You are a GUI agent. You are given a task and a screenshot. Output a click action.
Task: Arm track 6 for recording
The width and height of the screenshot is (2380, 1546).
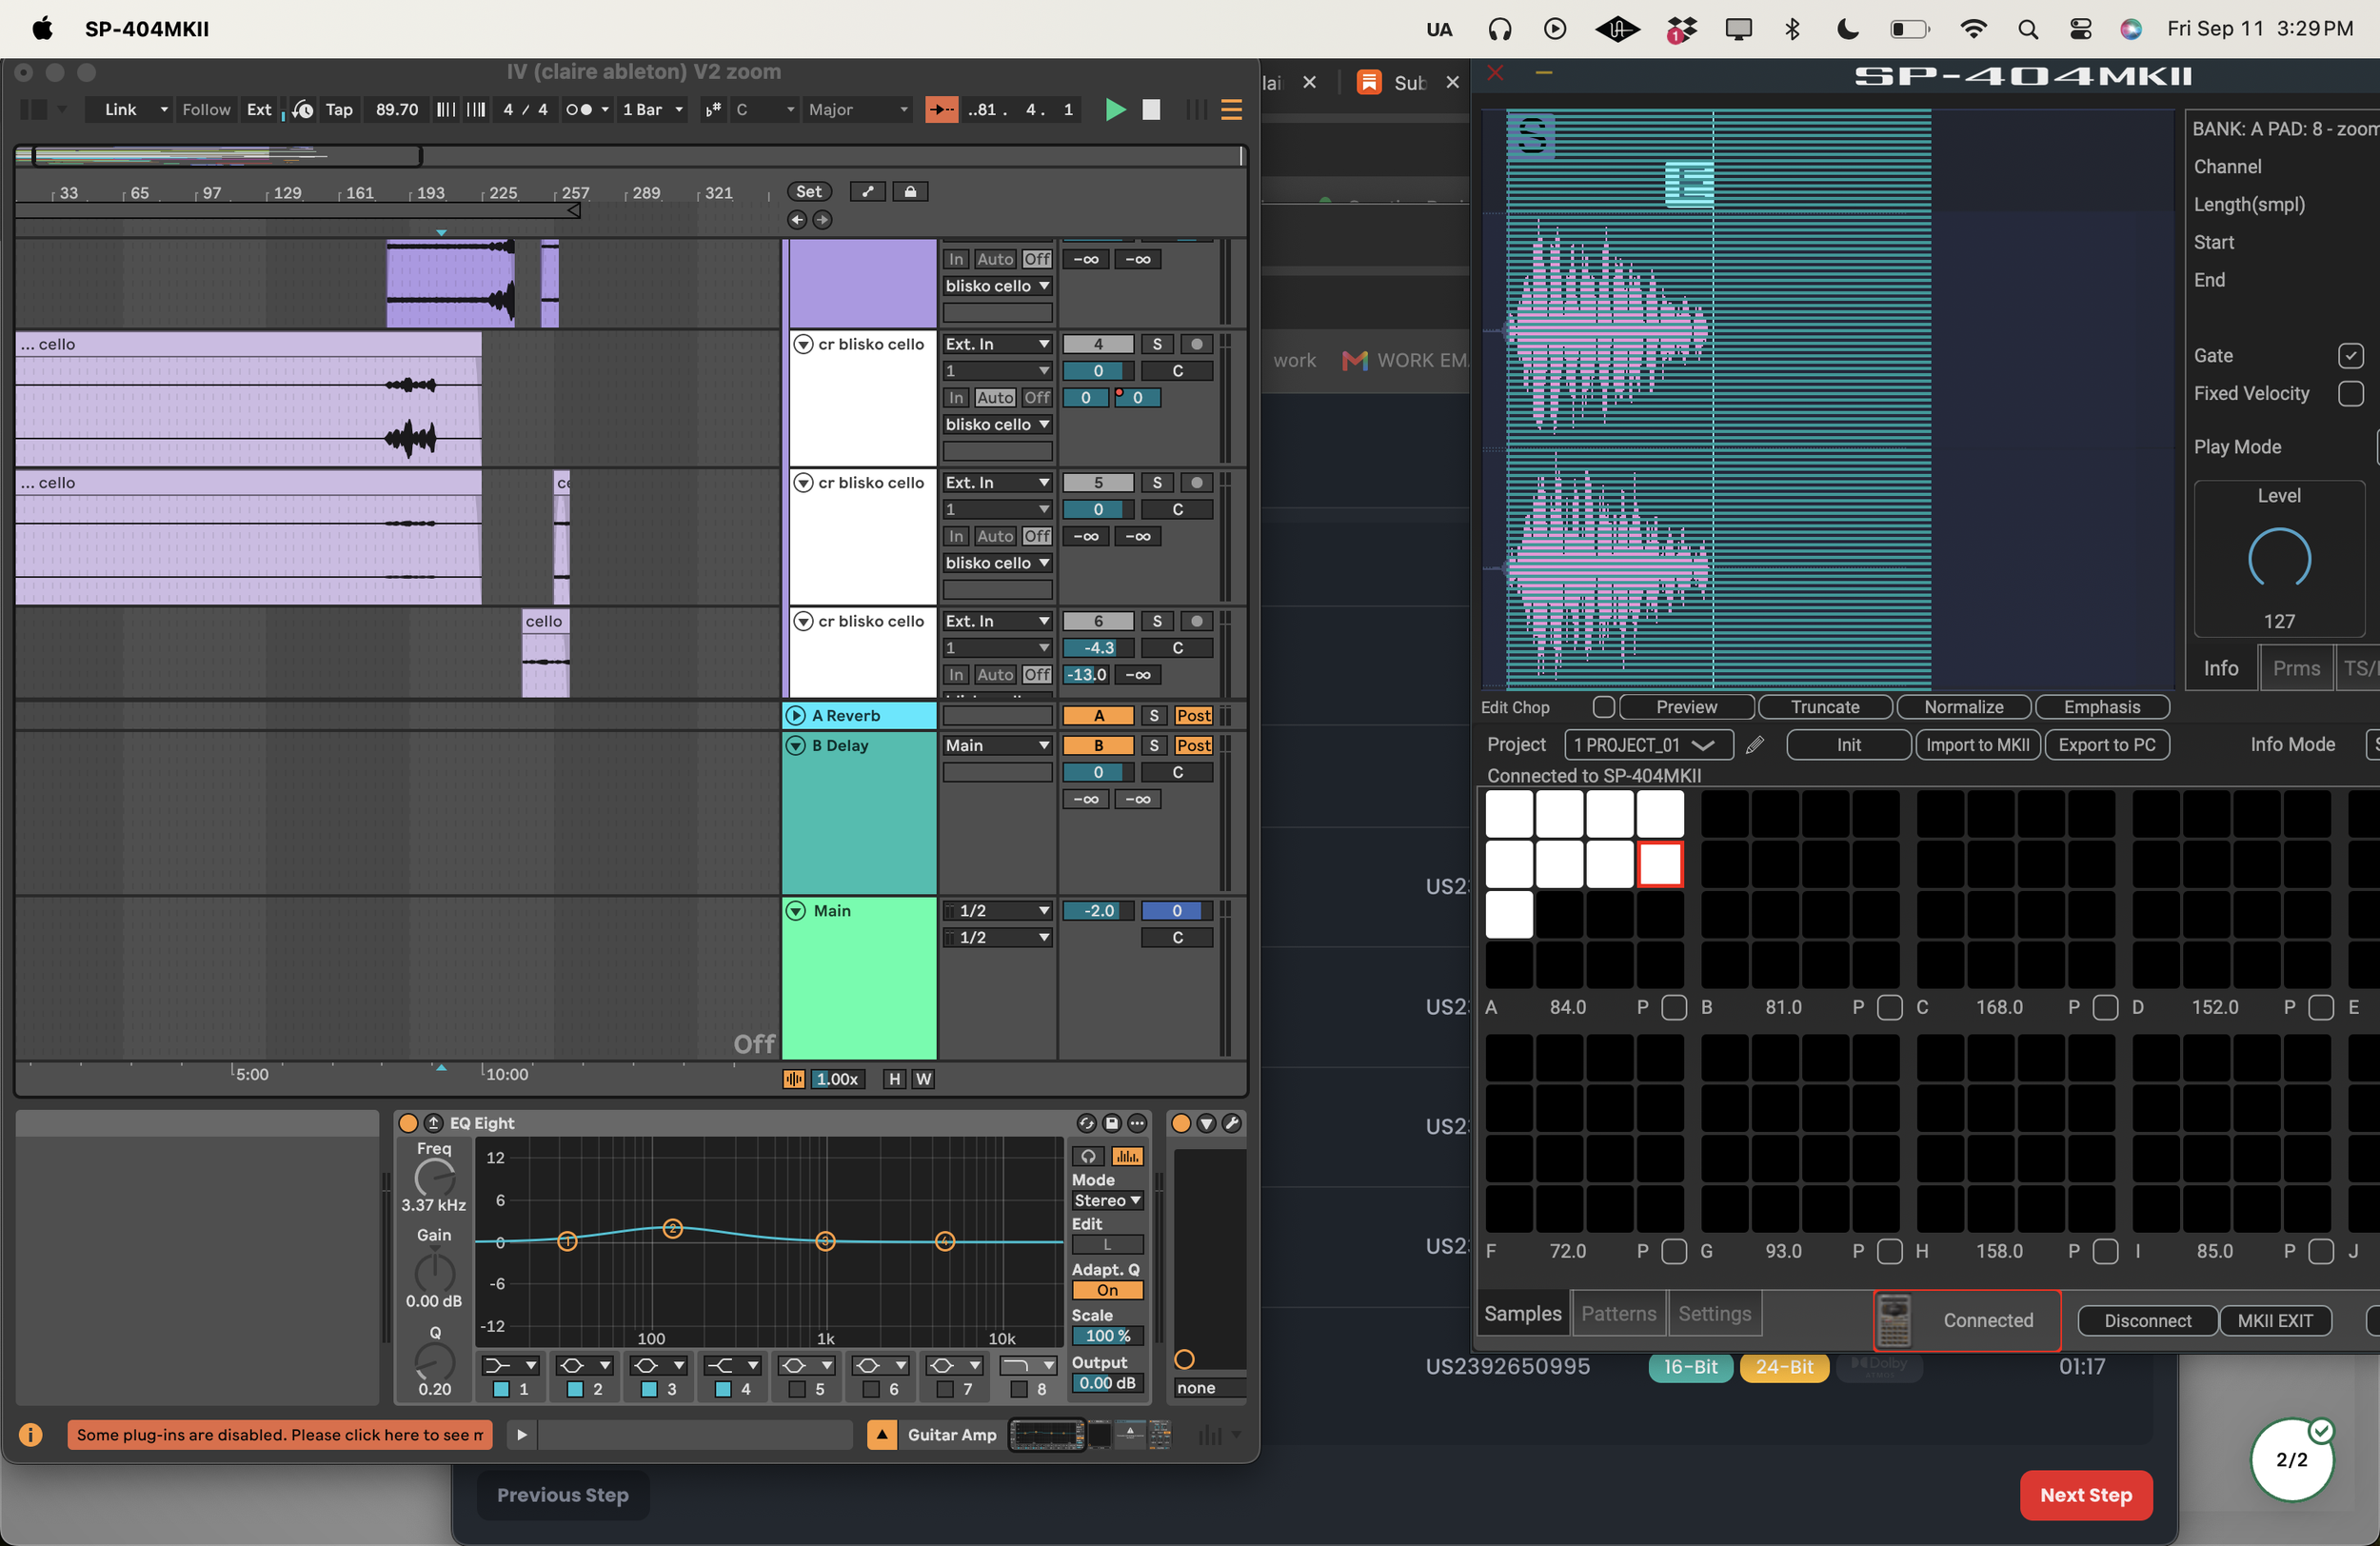[x=1196, y=621]
